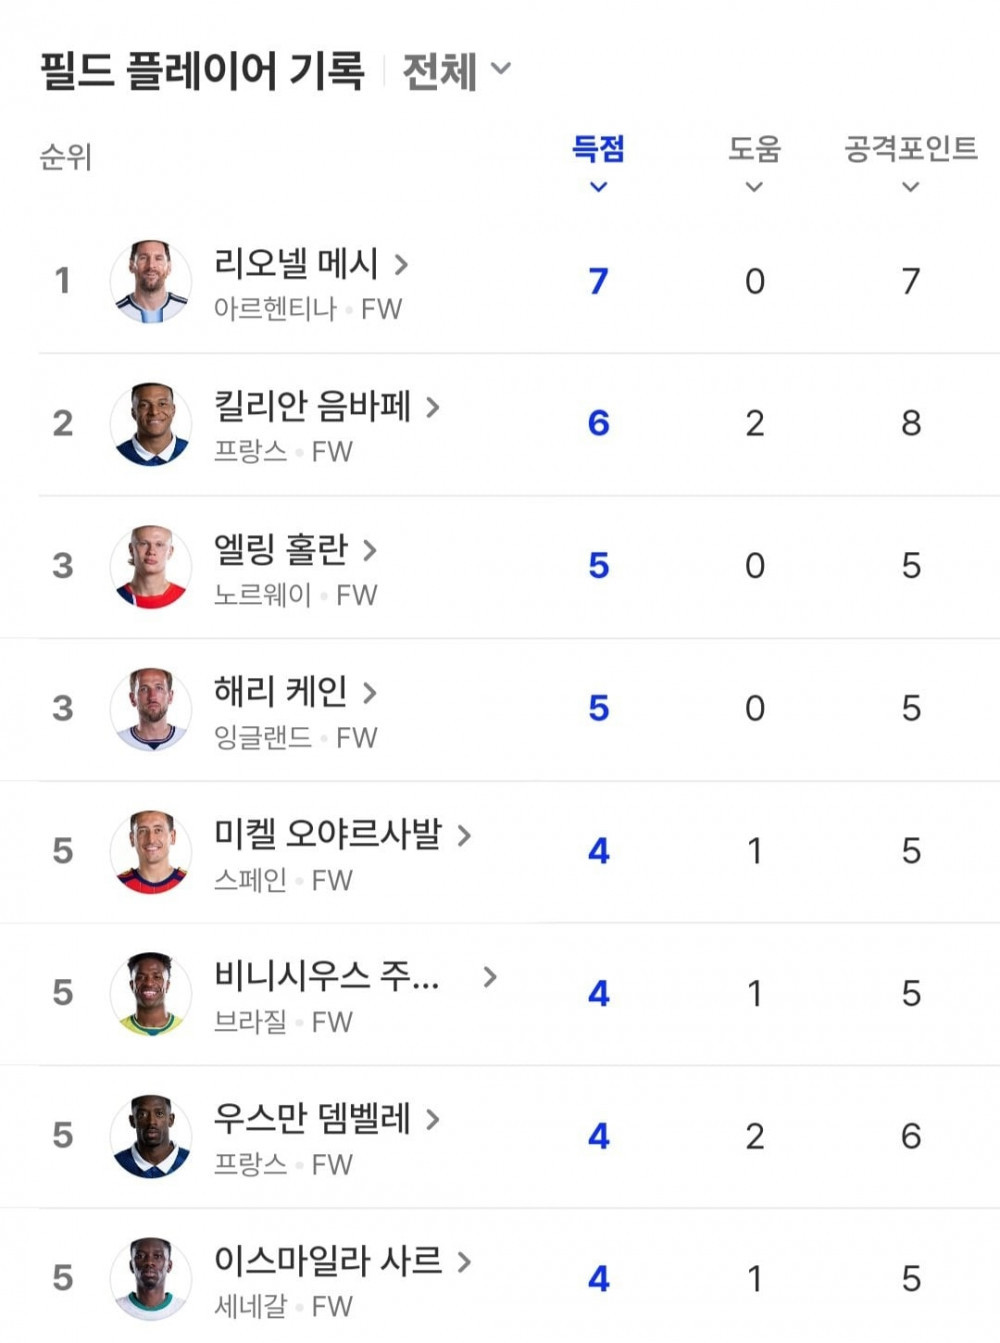Click 킬리안 음바페 profile photo
This screenshot has width=1000, height=1343.
[x=150, y=424]
